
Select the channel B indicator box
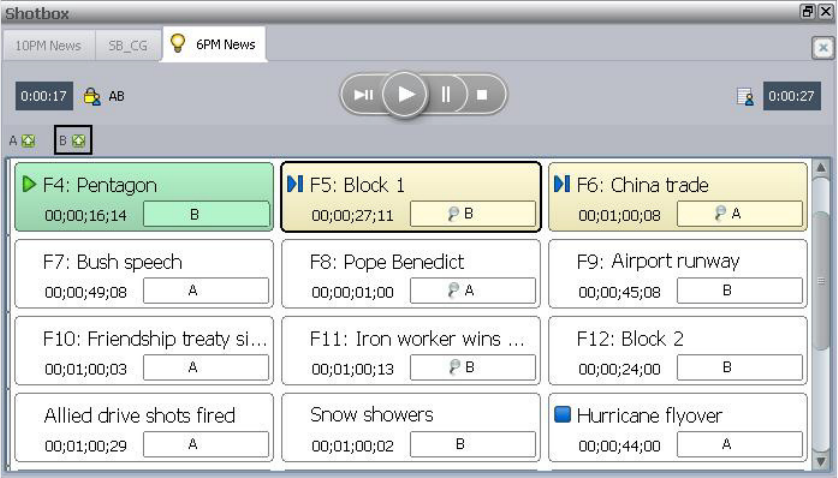tap(73, 140)
